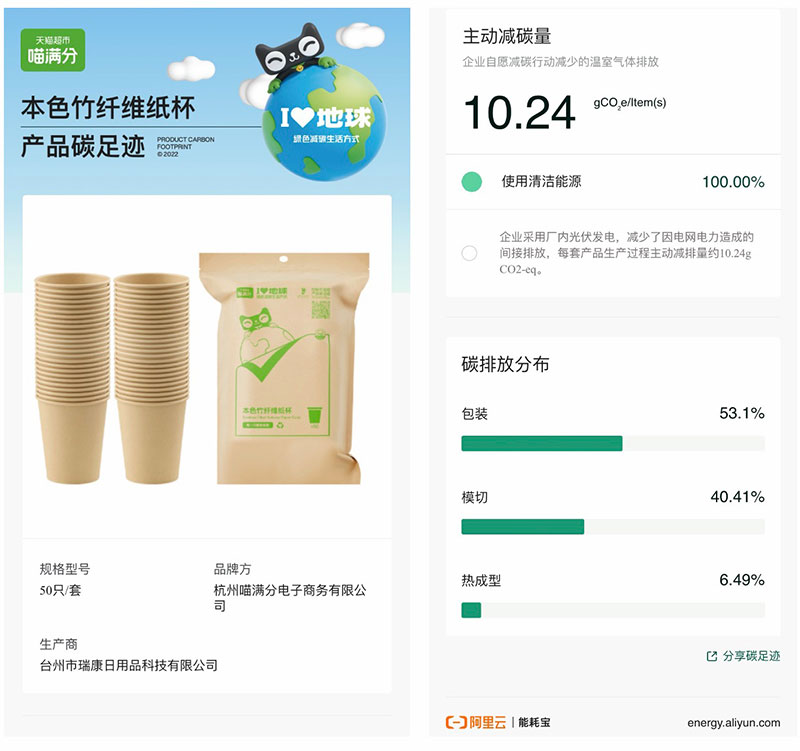800x751 pixels.
Task: Click the 使用清洁能源 100.00% row
Action: pos(613,182)
